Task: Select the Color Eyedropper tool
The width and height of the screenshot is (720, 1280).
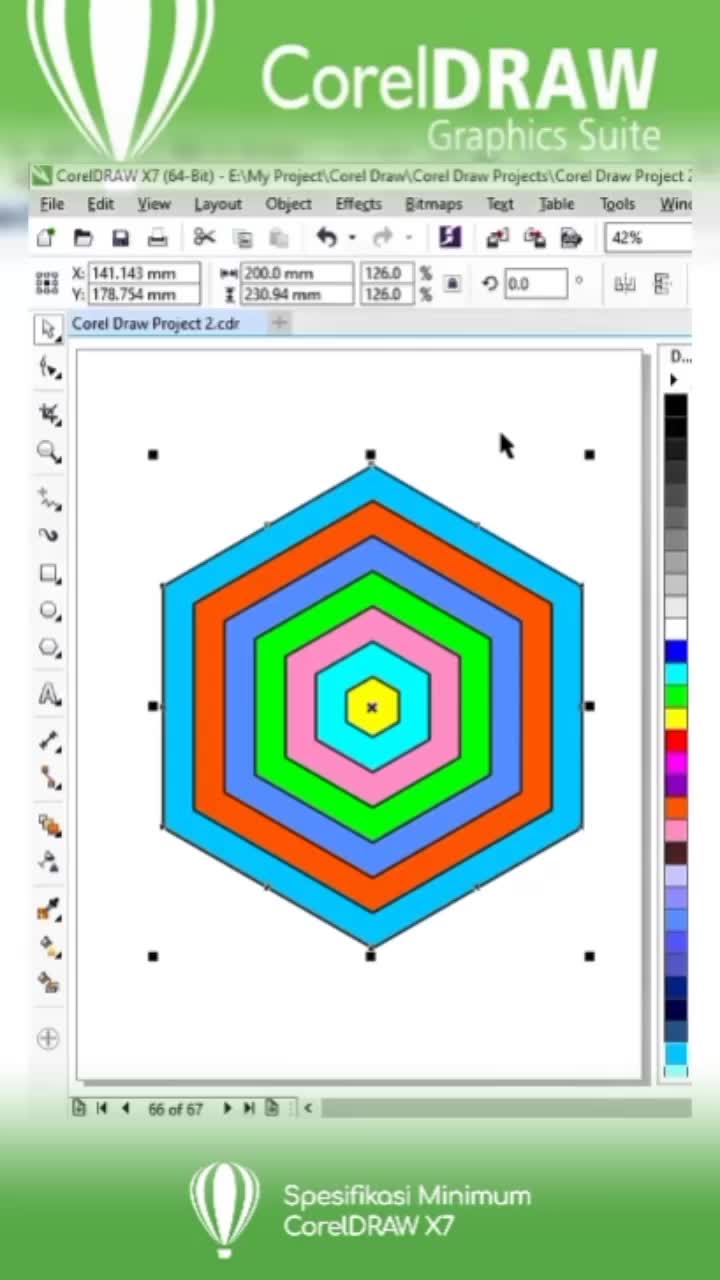Action: pos(48,909)
